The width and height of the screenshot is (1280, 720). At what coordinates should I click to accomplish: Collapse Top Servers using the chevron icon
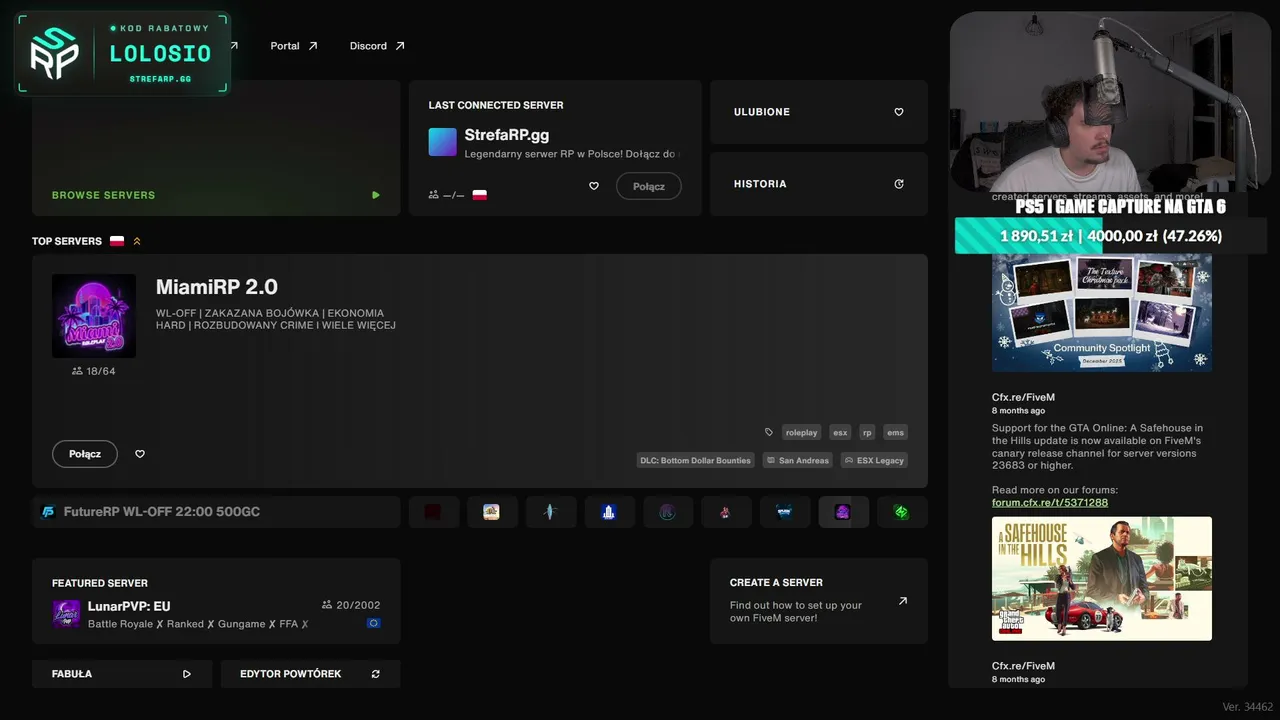[x=137, y=241]
